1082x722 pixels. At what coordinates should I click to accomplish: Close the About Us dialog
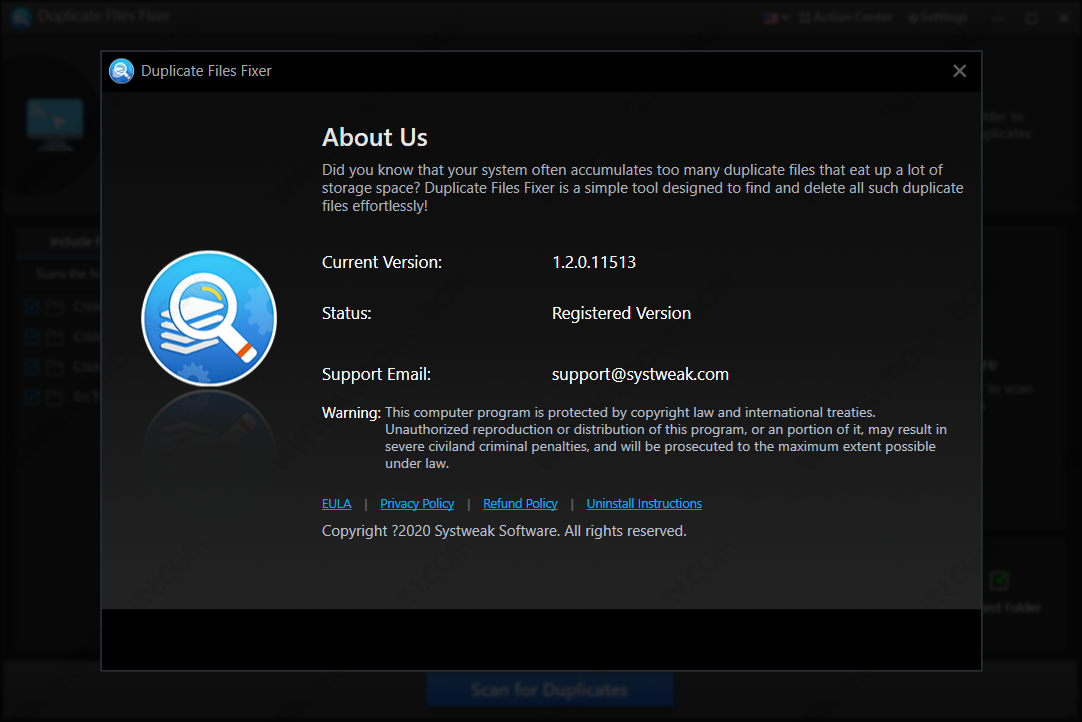(959, 71)
